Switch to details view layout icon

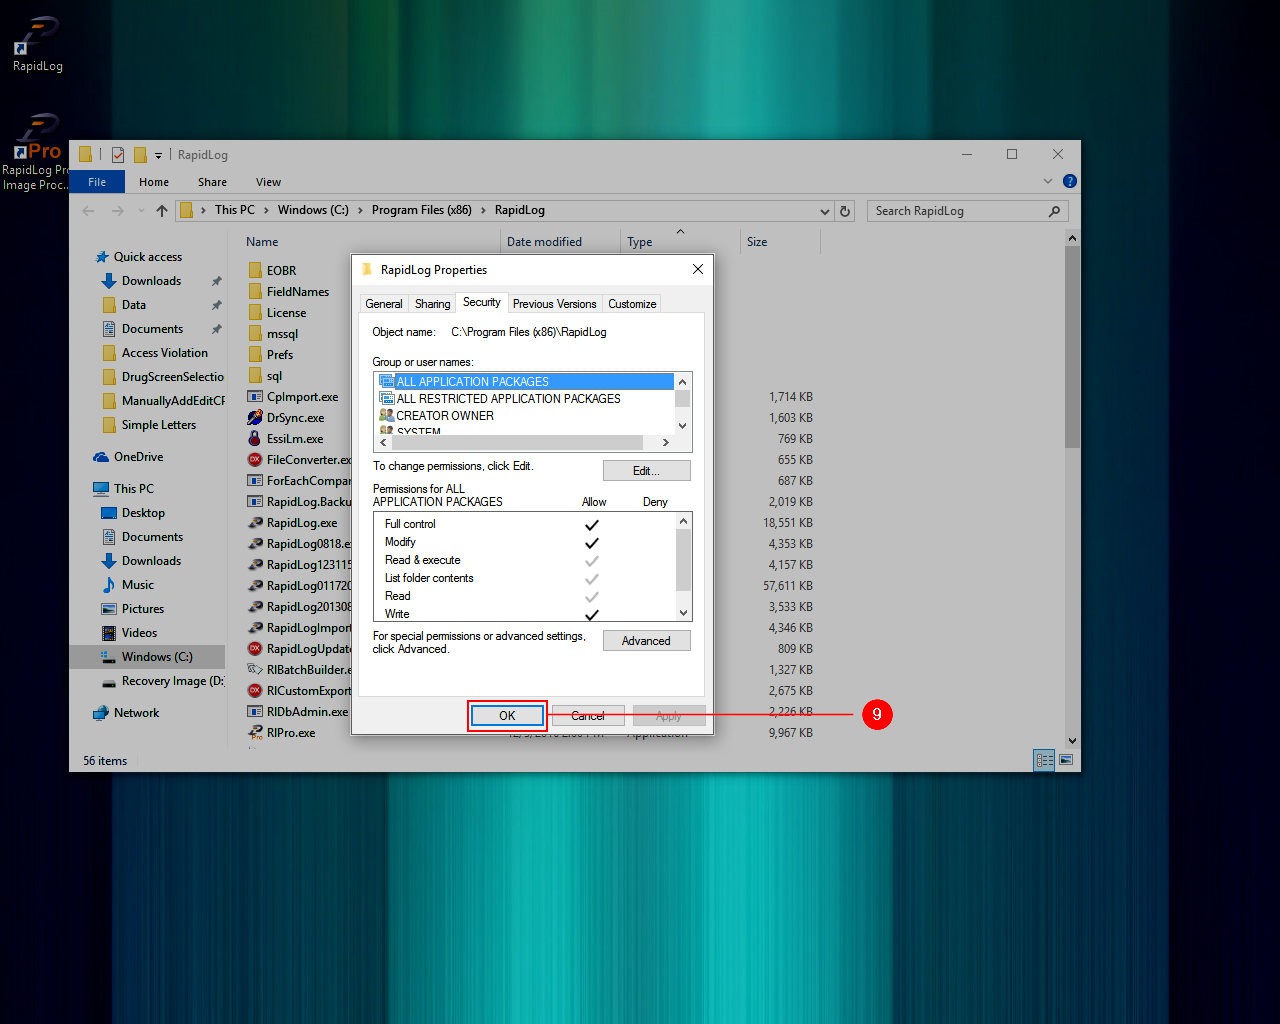coord(1045,760)
